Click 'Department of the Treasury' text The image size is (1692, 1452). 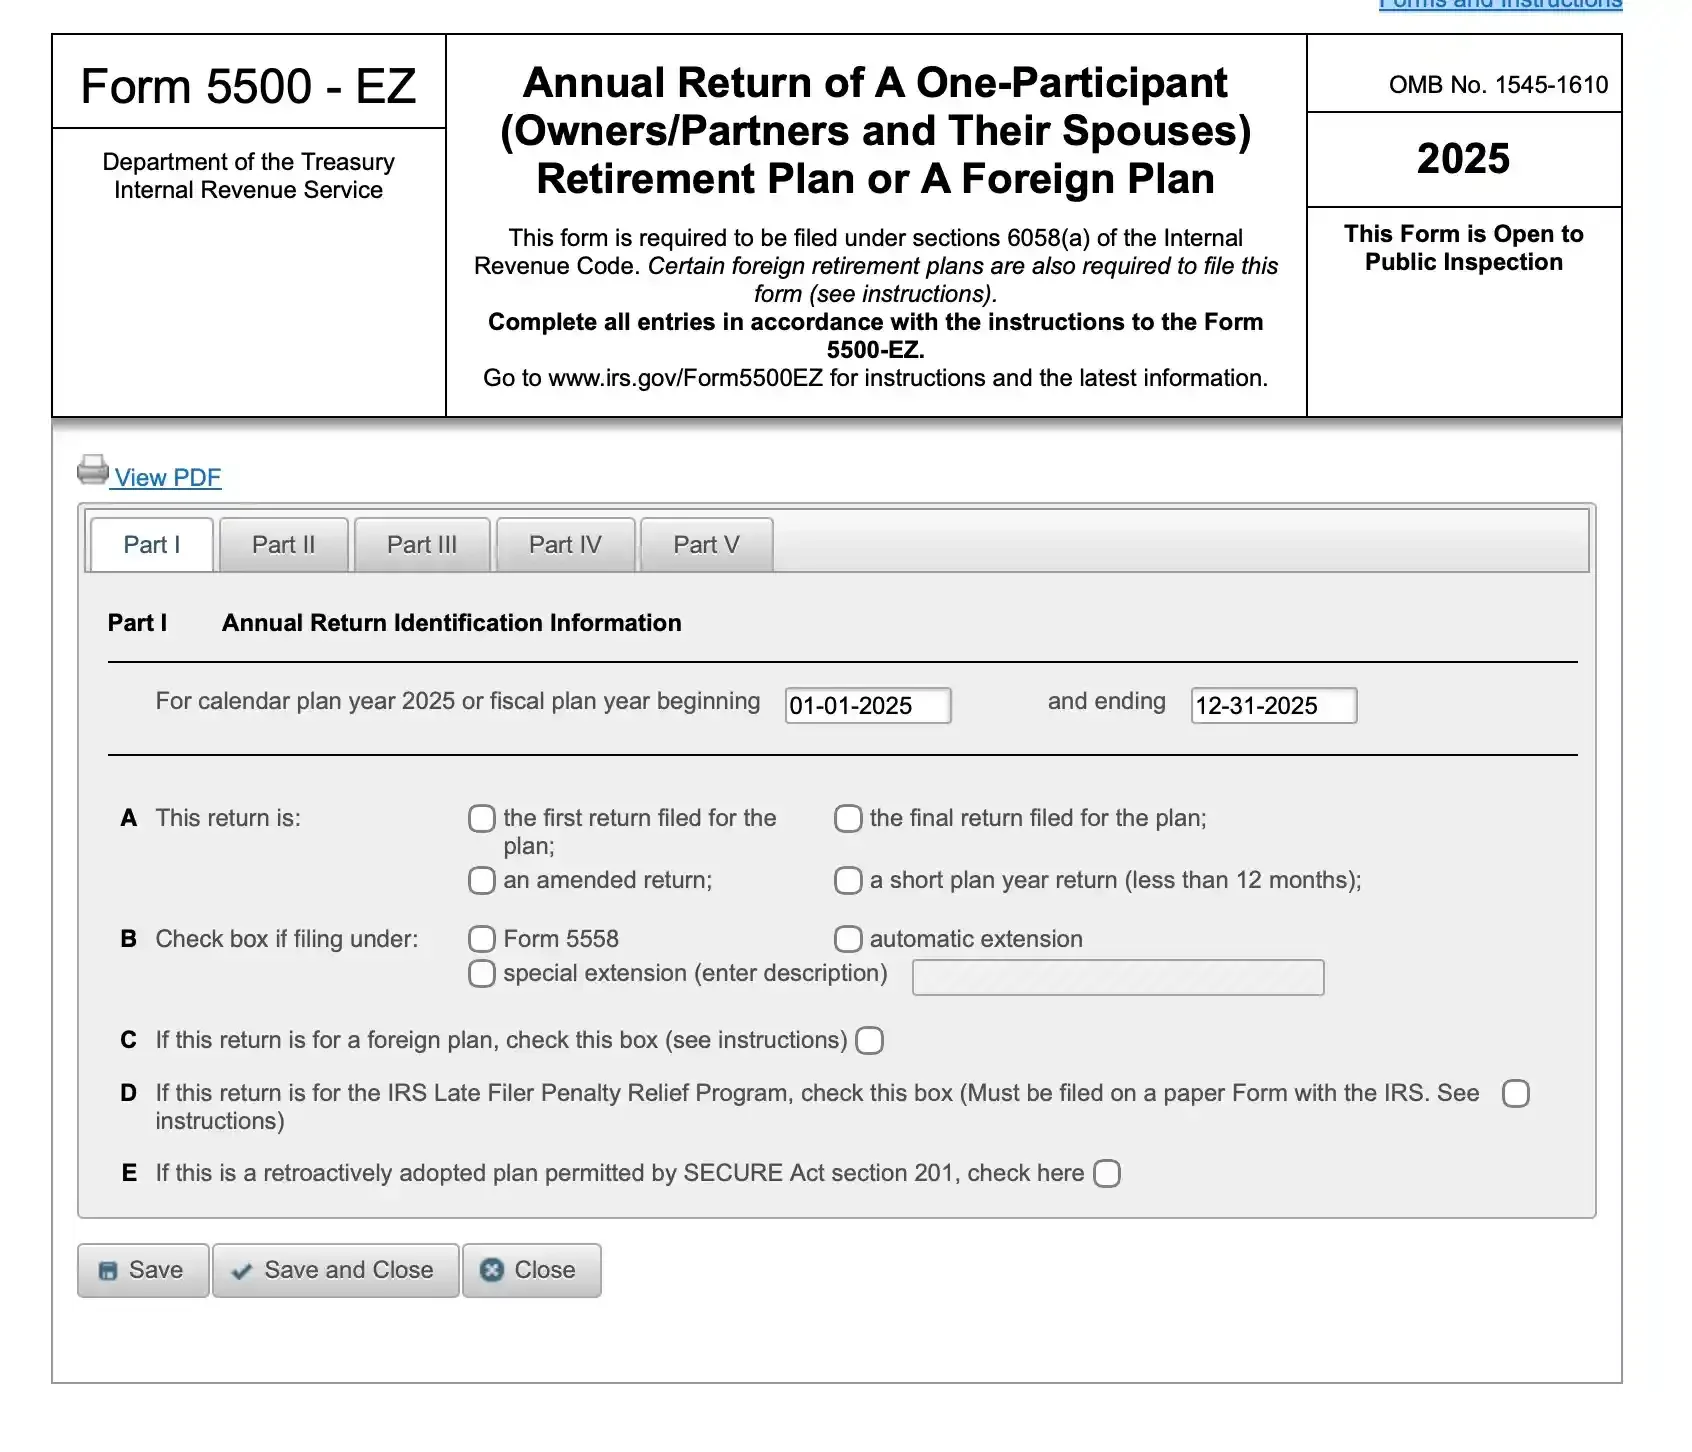click(248, 162)
